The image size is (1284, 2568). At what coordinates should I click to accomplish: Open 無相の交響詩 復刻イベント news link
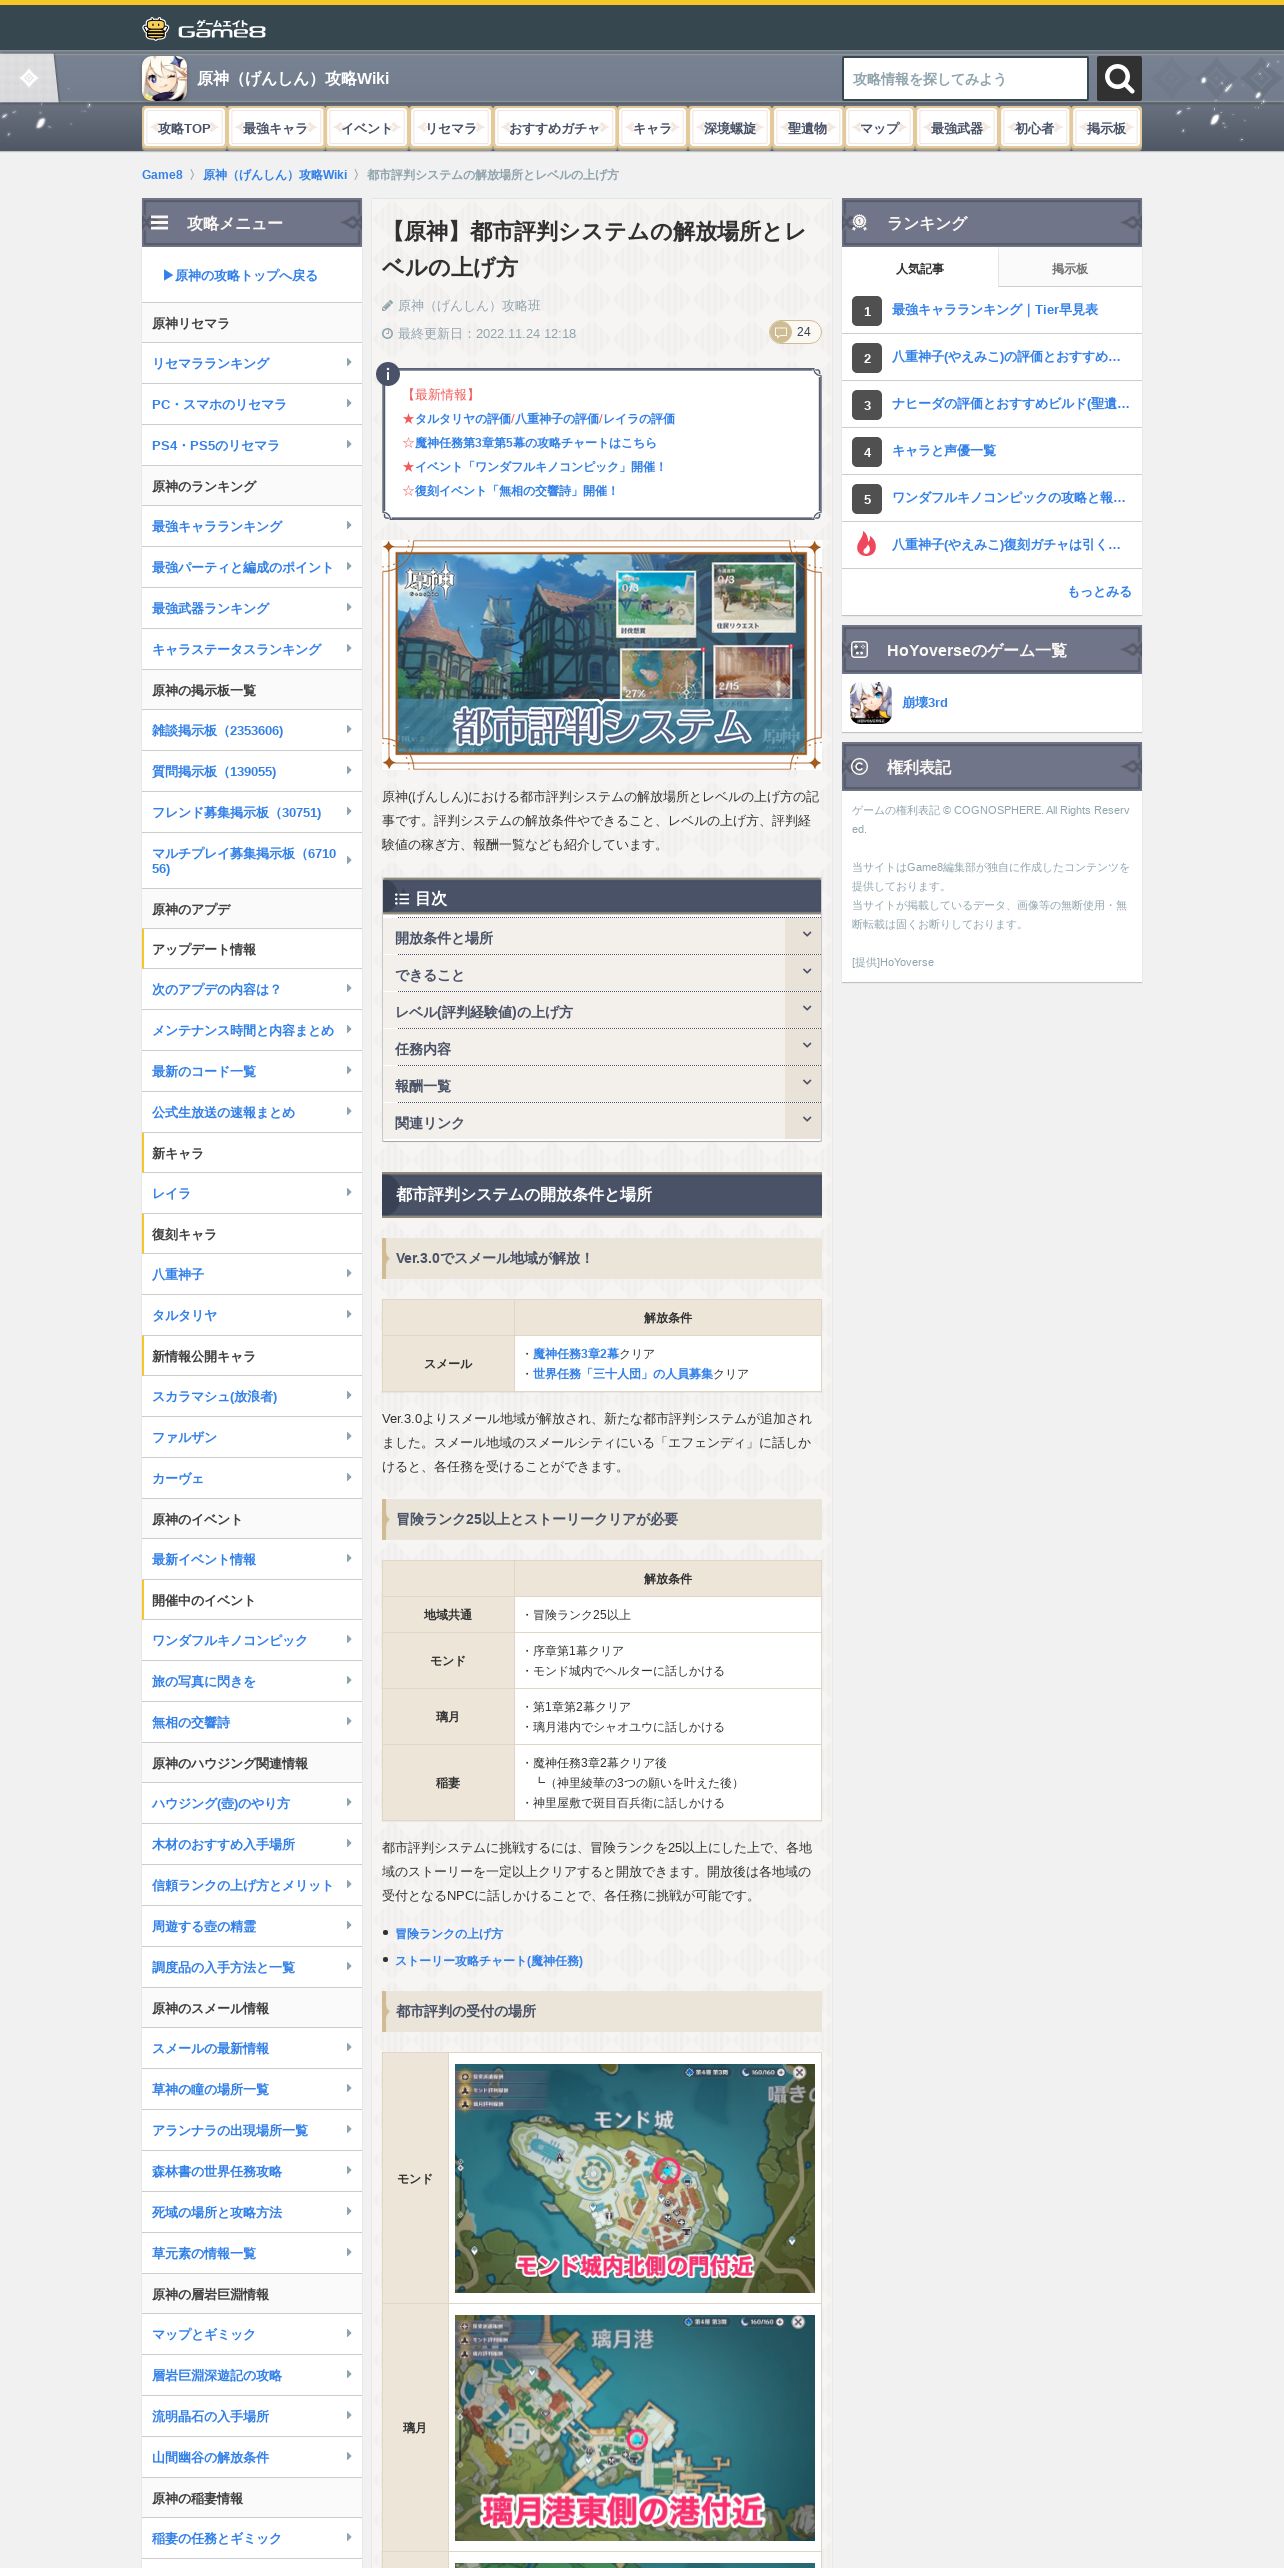(x=517, y=491)
